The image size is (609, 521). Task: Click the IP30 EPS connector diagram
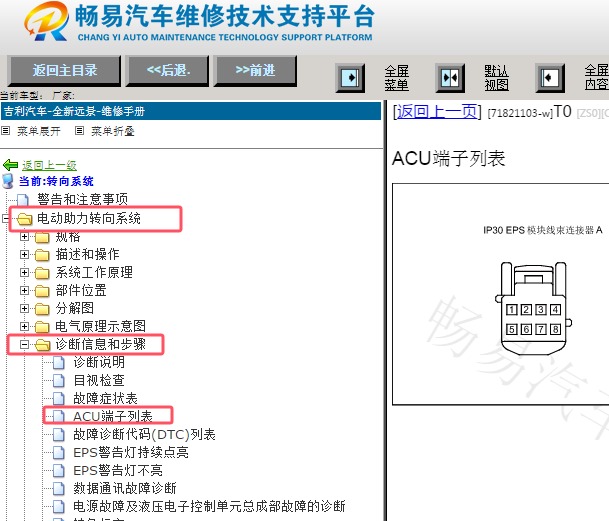click(x=533, y=308)
